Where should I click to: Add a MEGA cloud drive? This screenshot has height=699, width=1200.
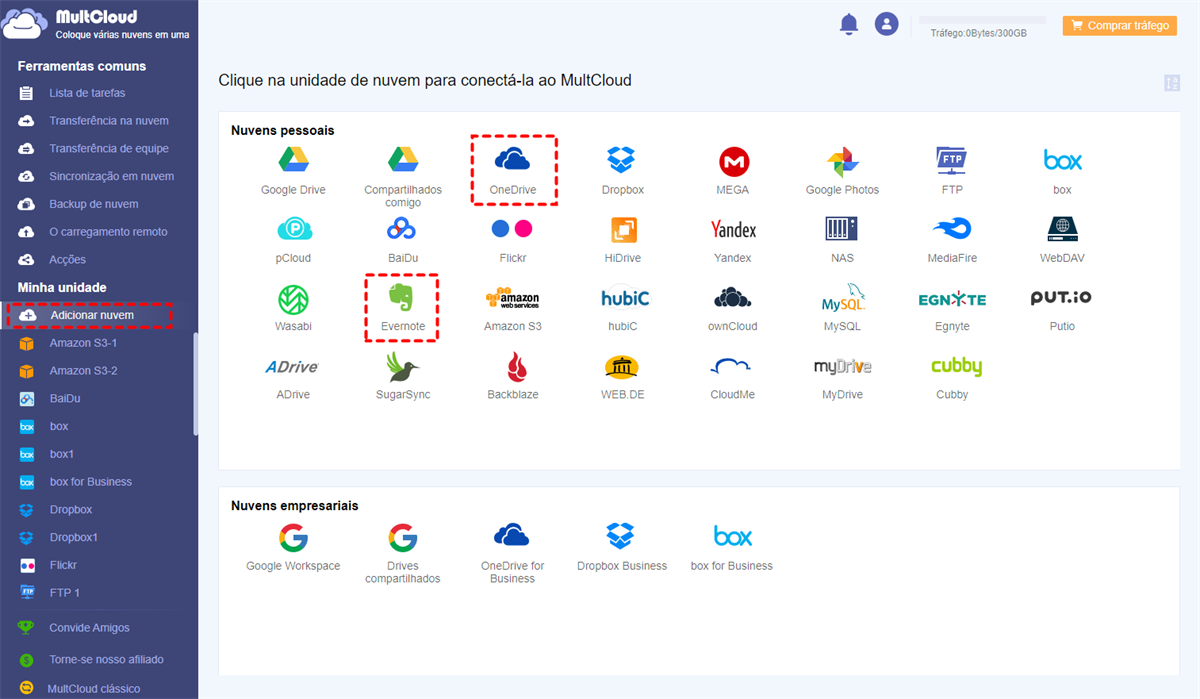[733, 170]
